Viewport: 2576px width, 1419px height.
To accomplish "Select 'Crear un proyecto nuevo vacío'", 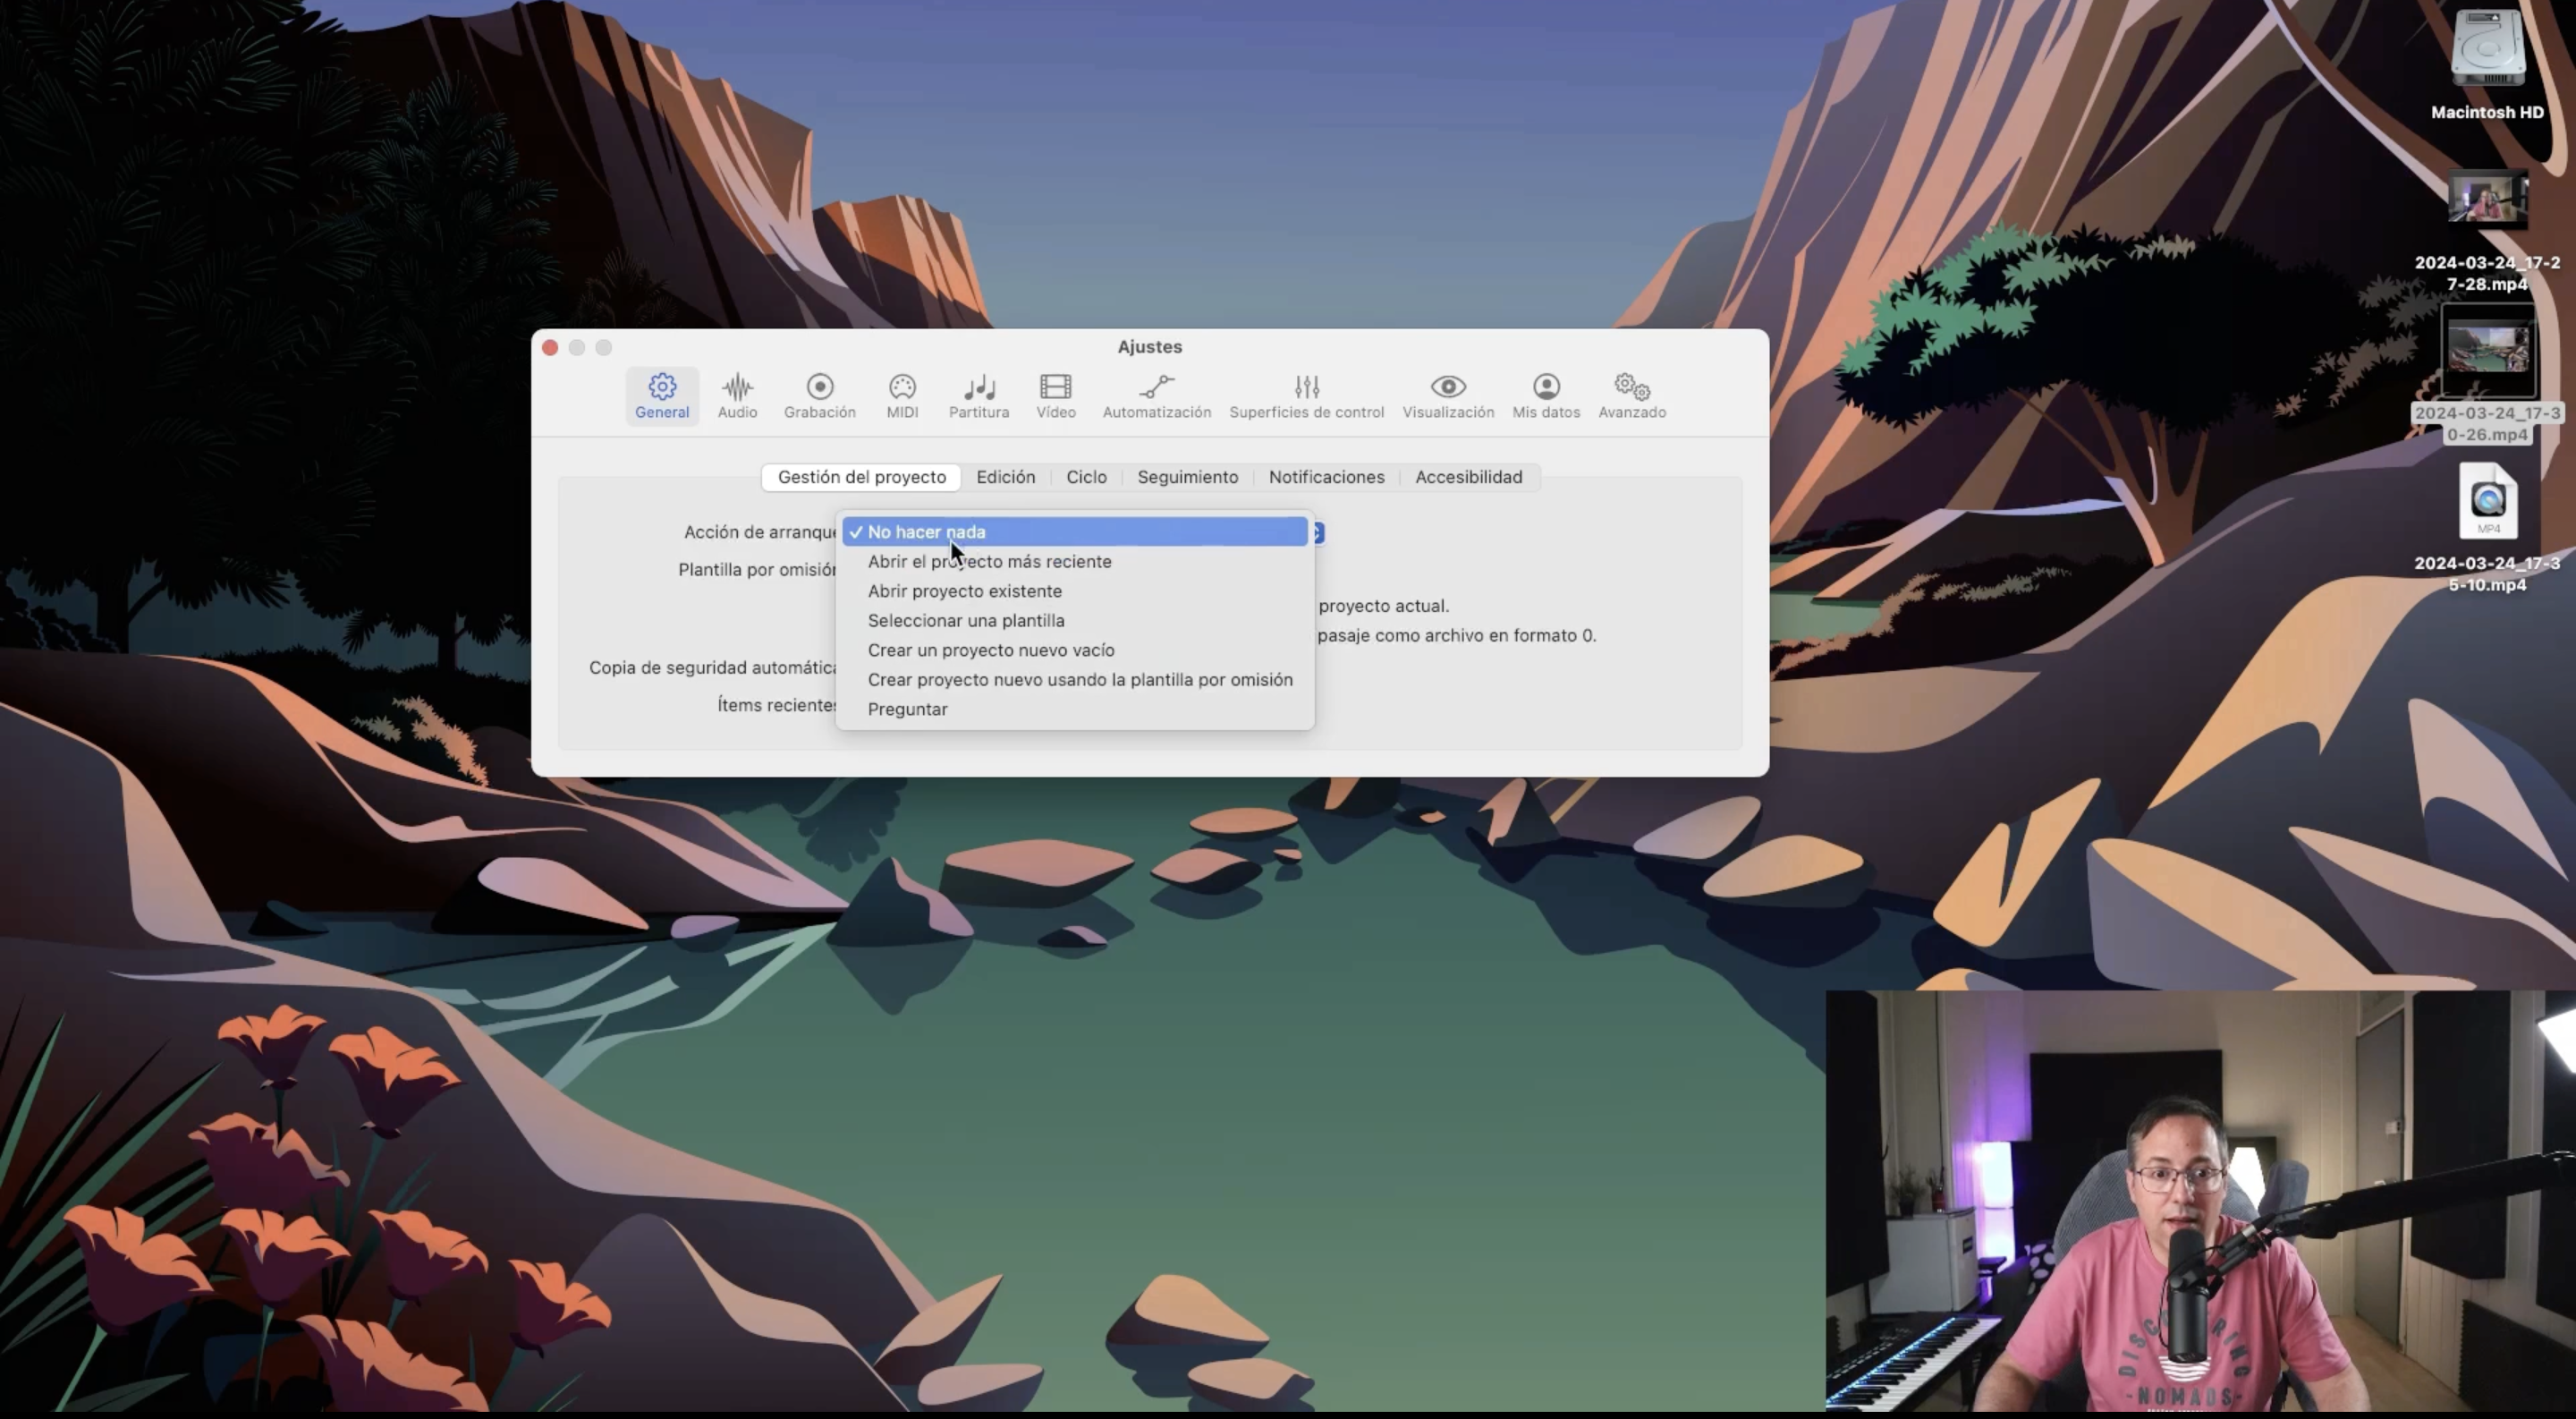I will tap(990, 650).
